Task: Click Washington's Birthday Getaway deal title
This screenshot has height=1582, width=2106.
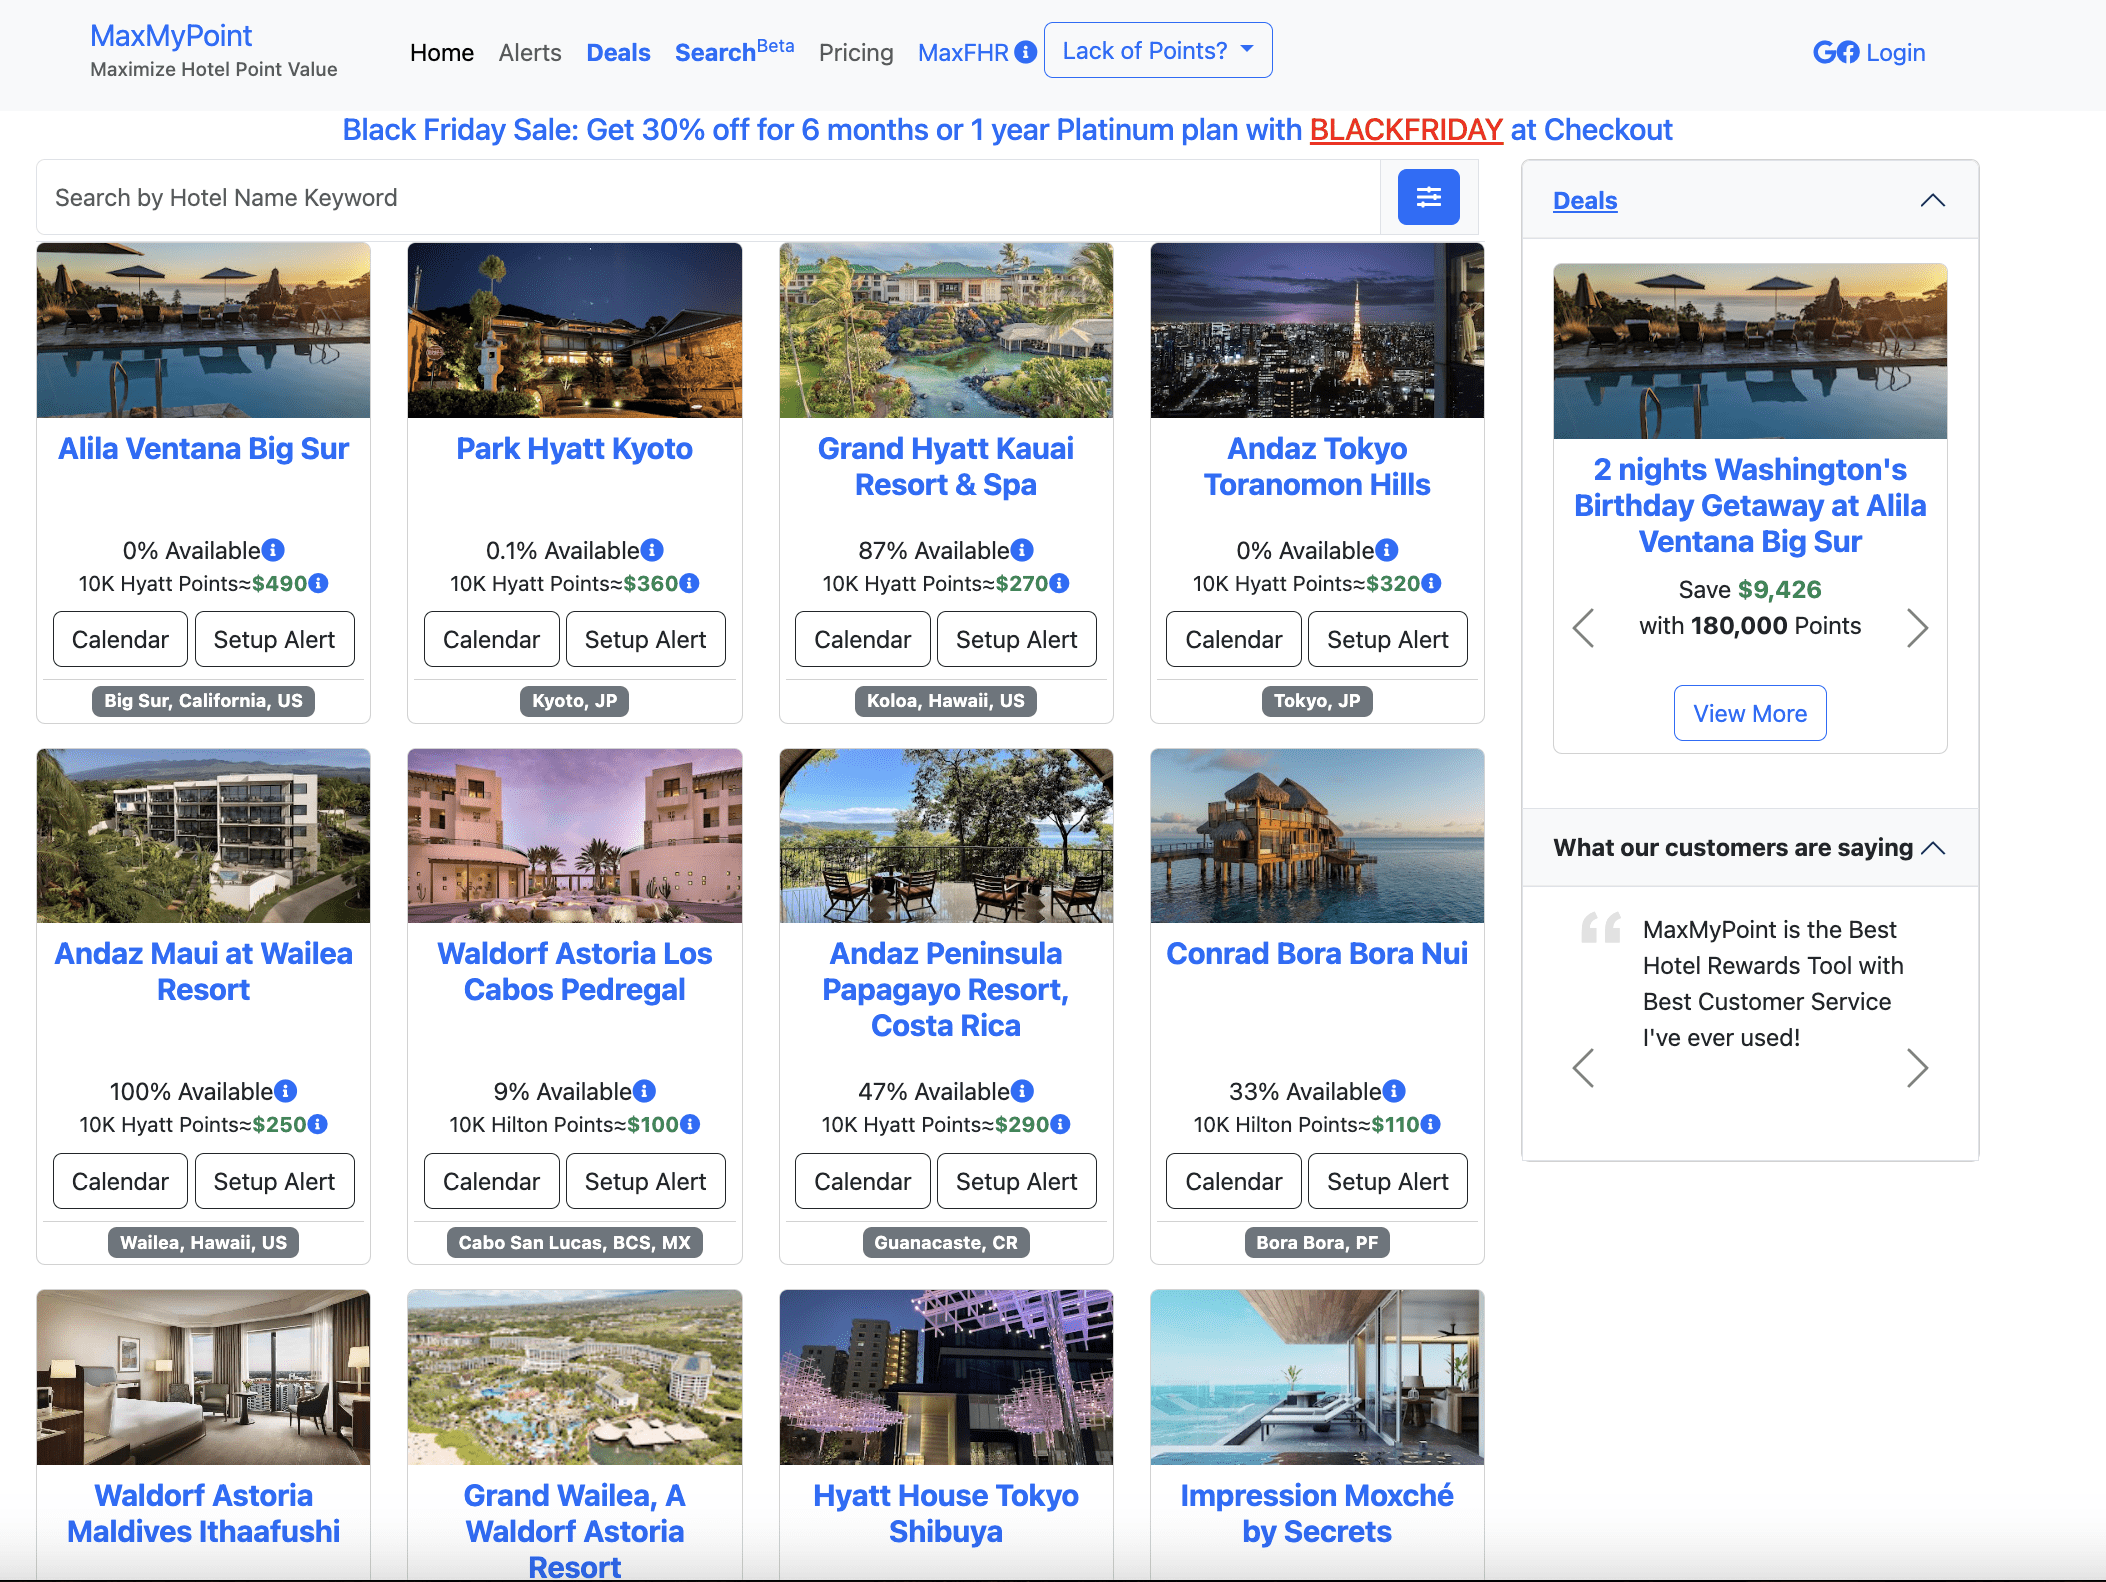Action: pos(1750,505)
